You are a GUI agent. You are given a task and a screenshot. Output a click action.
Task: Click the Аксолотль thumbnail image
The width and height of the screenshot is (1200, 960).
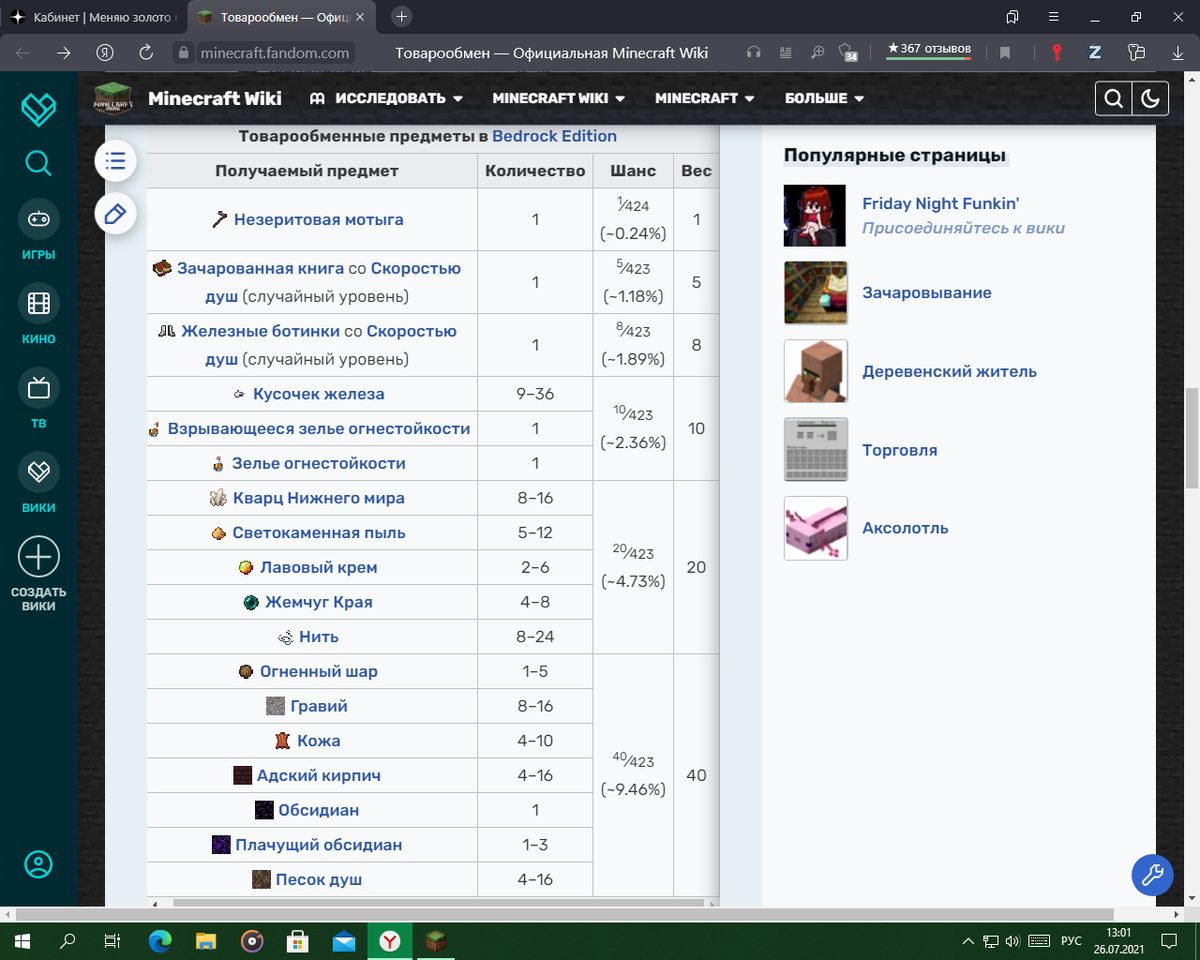click(x=816, y=528)
